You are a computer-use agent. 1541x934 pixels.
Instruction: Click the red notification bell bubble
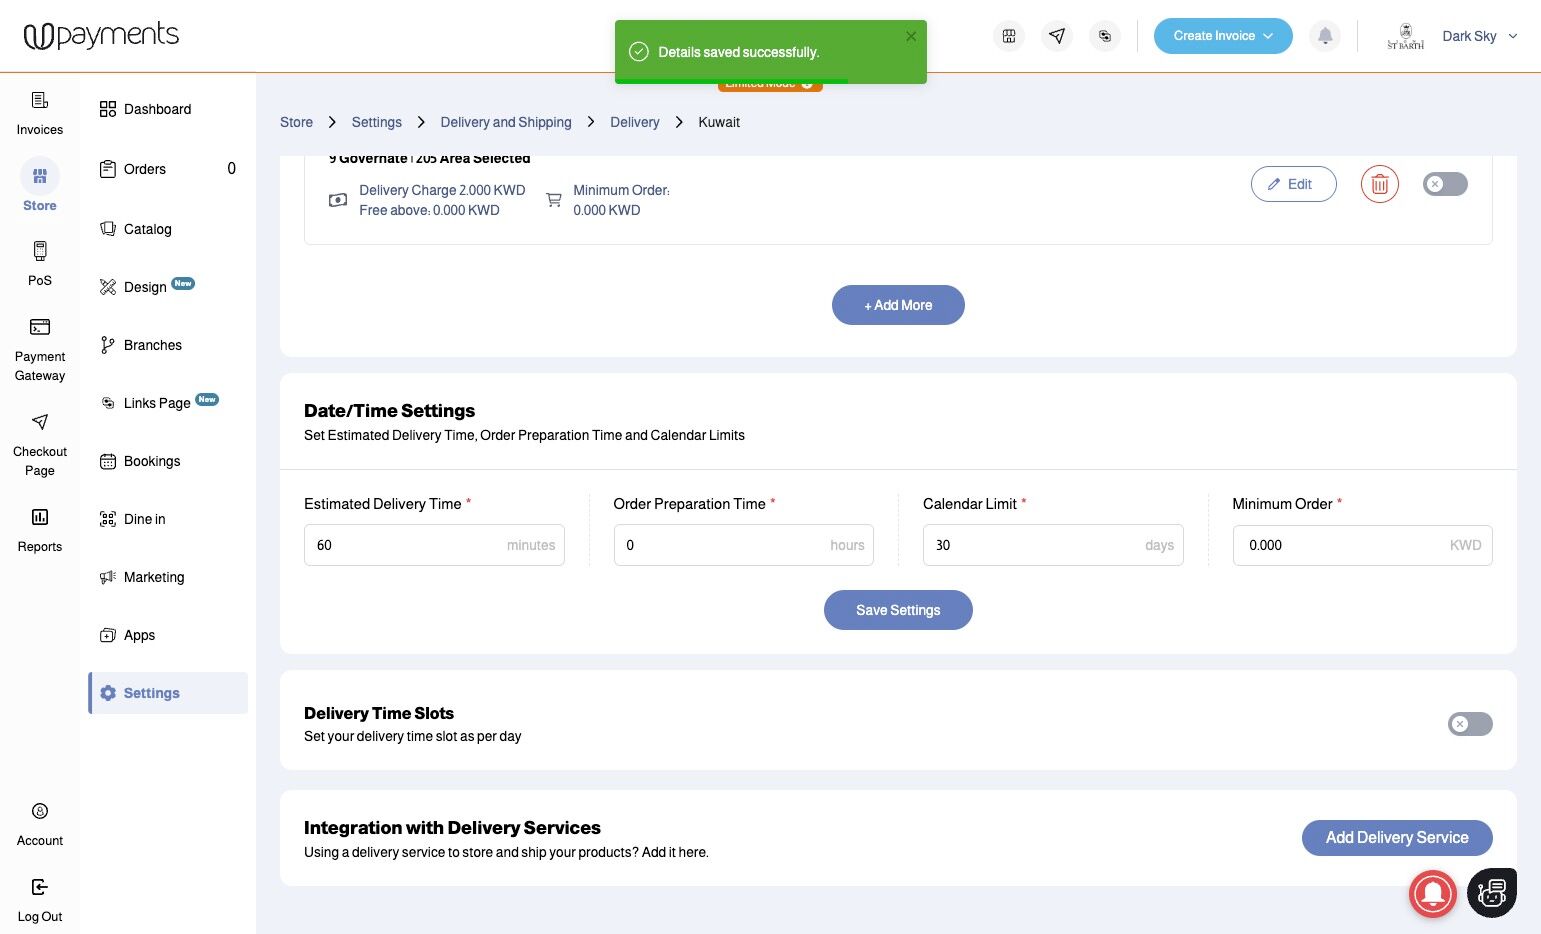tap(1433, 893)
